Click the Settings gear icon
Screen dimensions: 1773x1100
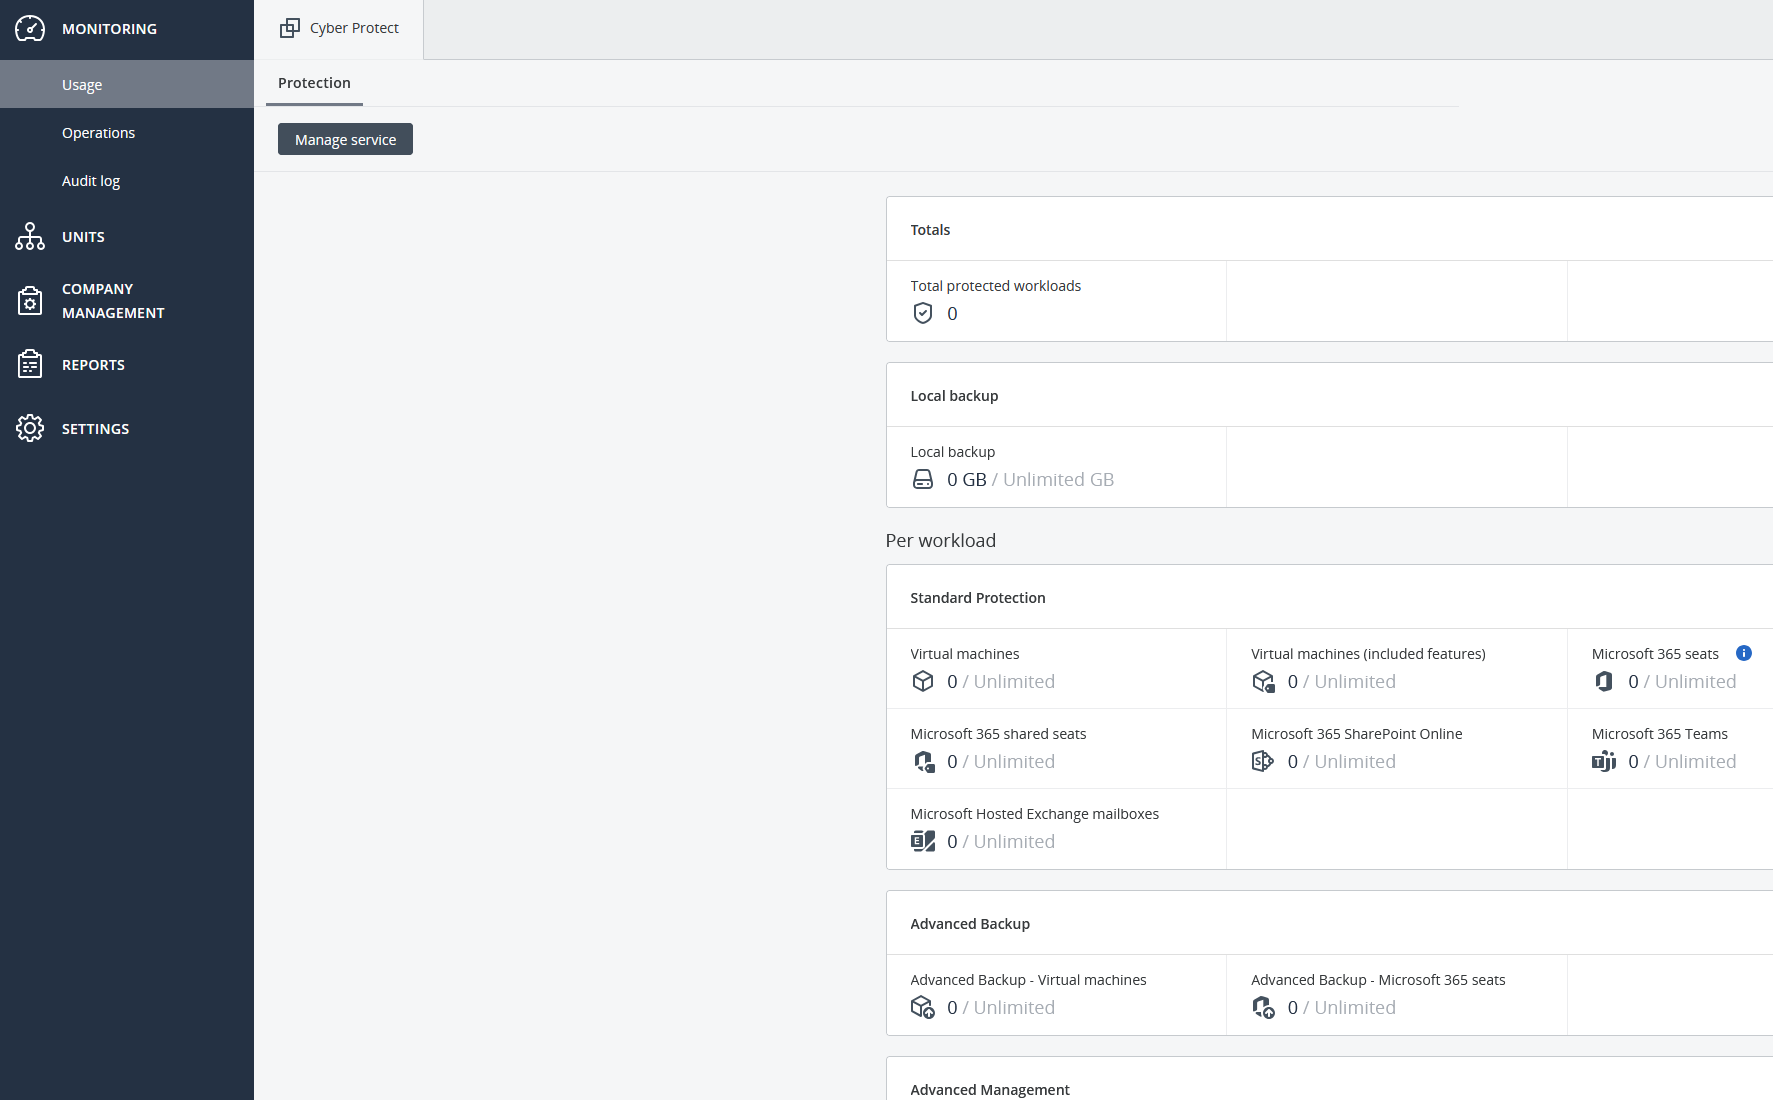click(x=30, y=428)
